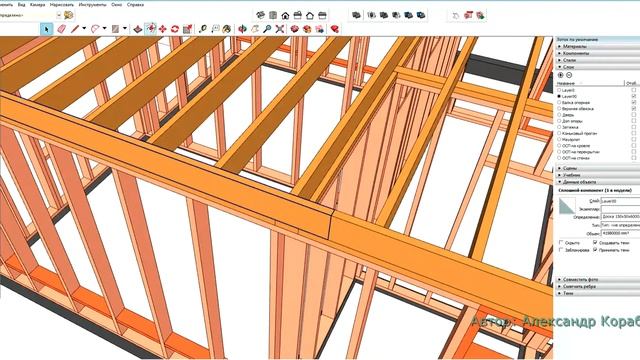Set Мауэрлат as the active layer

point(559,139)
